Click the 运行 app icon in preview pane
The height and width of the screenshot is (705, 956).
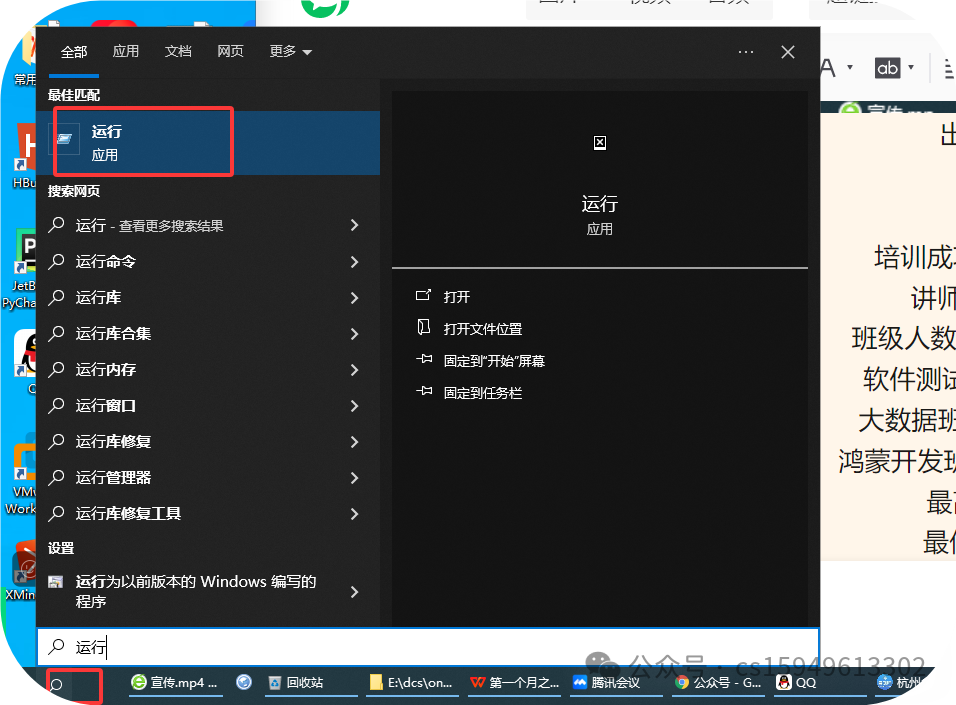tap(600, 143)
